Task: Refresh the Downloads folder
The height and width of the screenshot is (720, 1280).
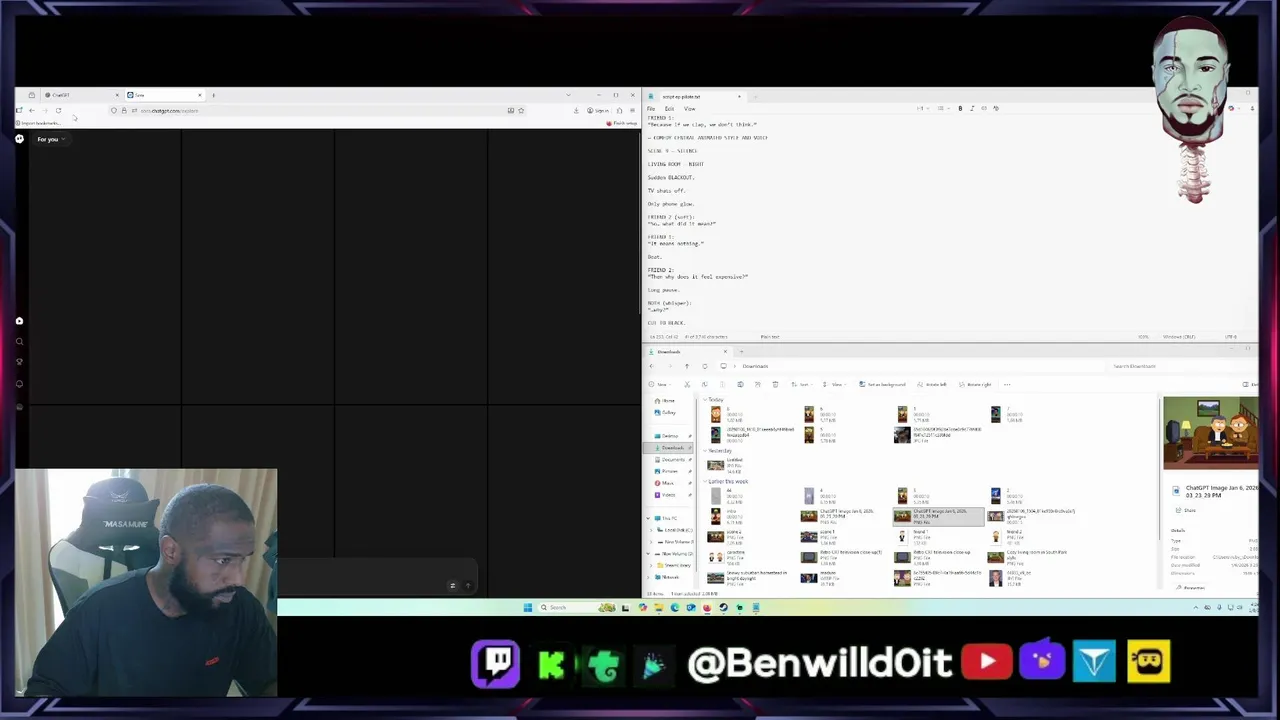Action: click(x=705, y=366)
